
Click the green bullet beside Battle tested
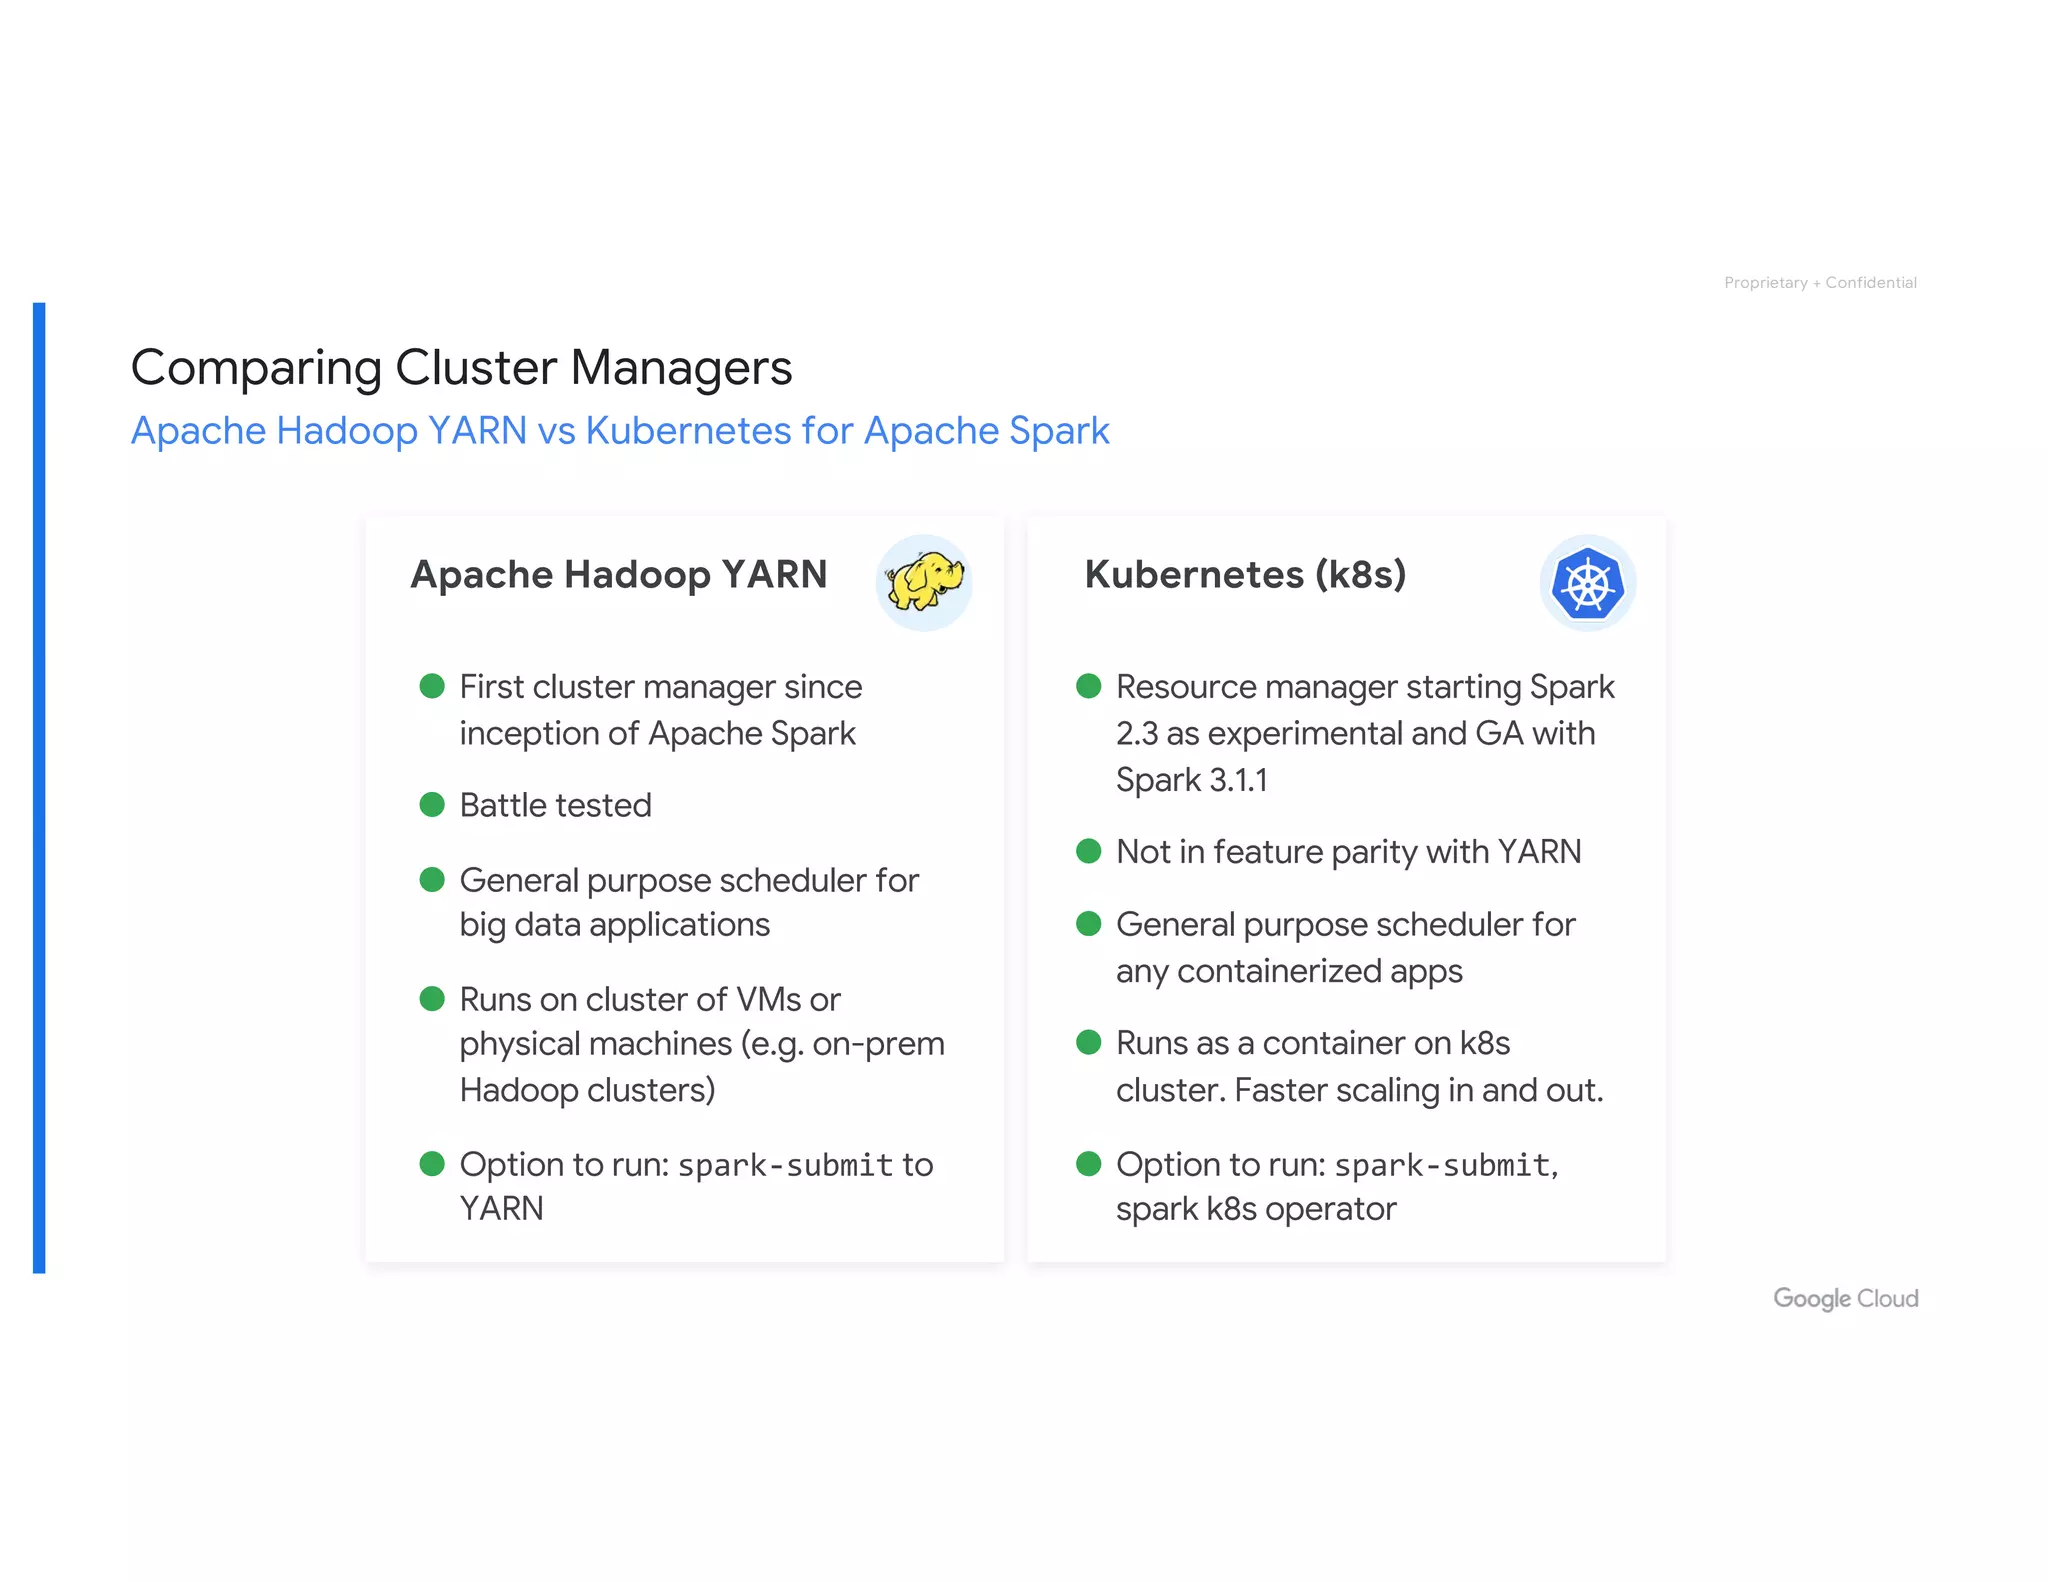432,804
